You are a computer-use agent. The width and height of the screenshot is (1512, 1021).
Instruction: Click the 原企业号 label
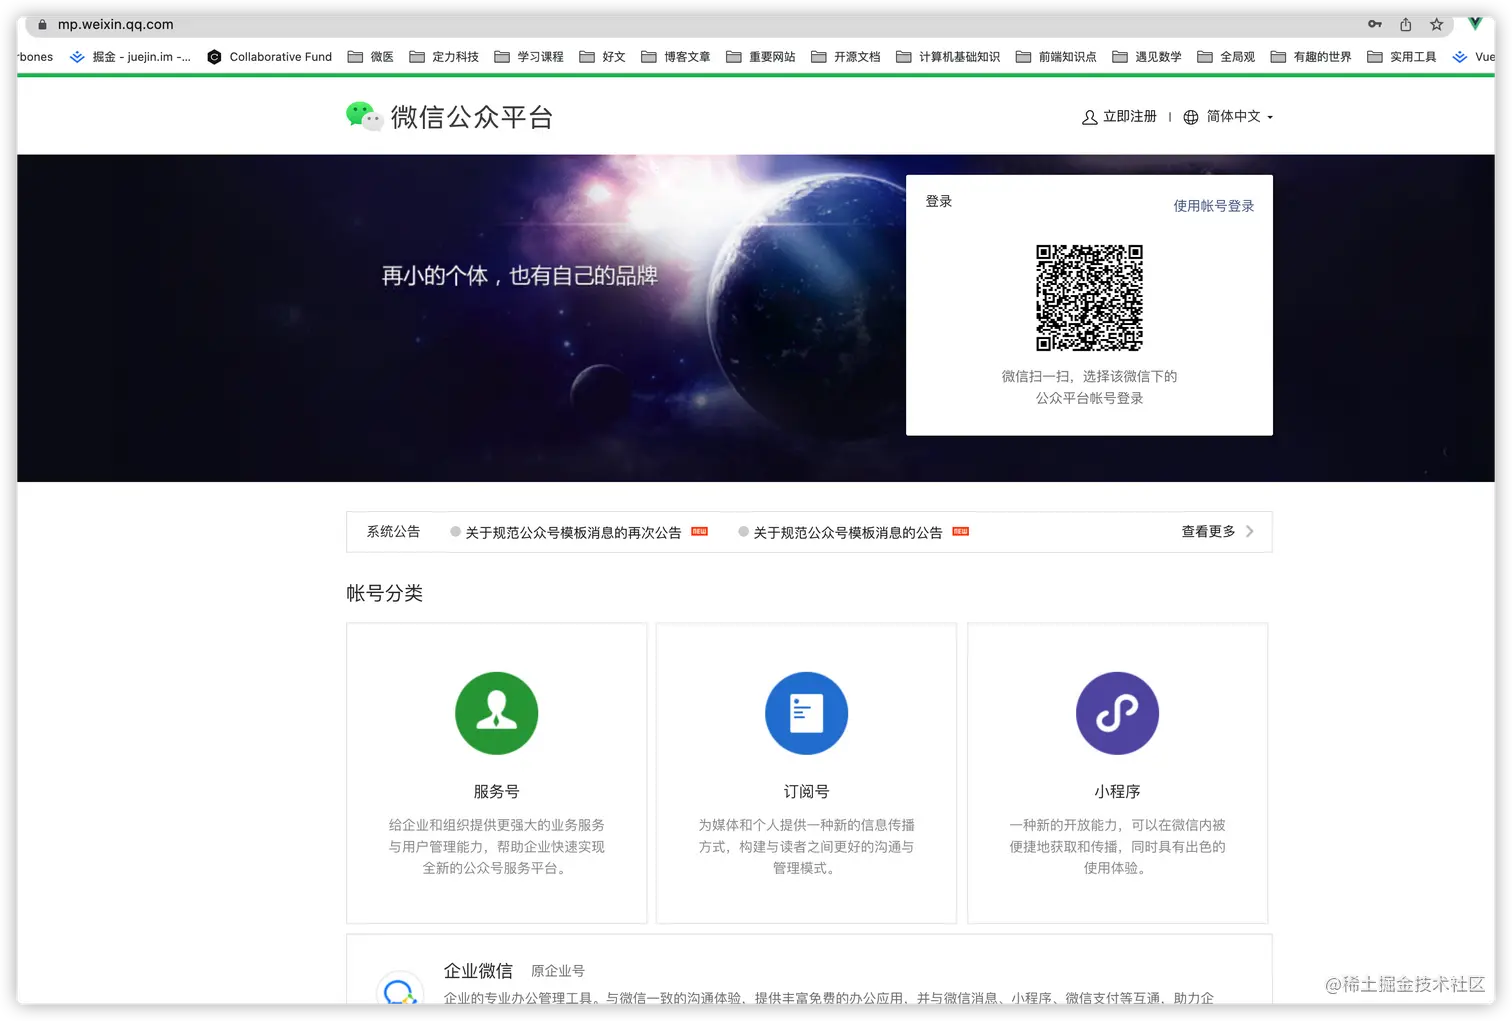point(558,971)
